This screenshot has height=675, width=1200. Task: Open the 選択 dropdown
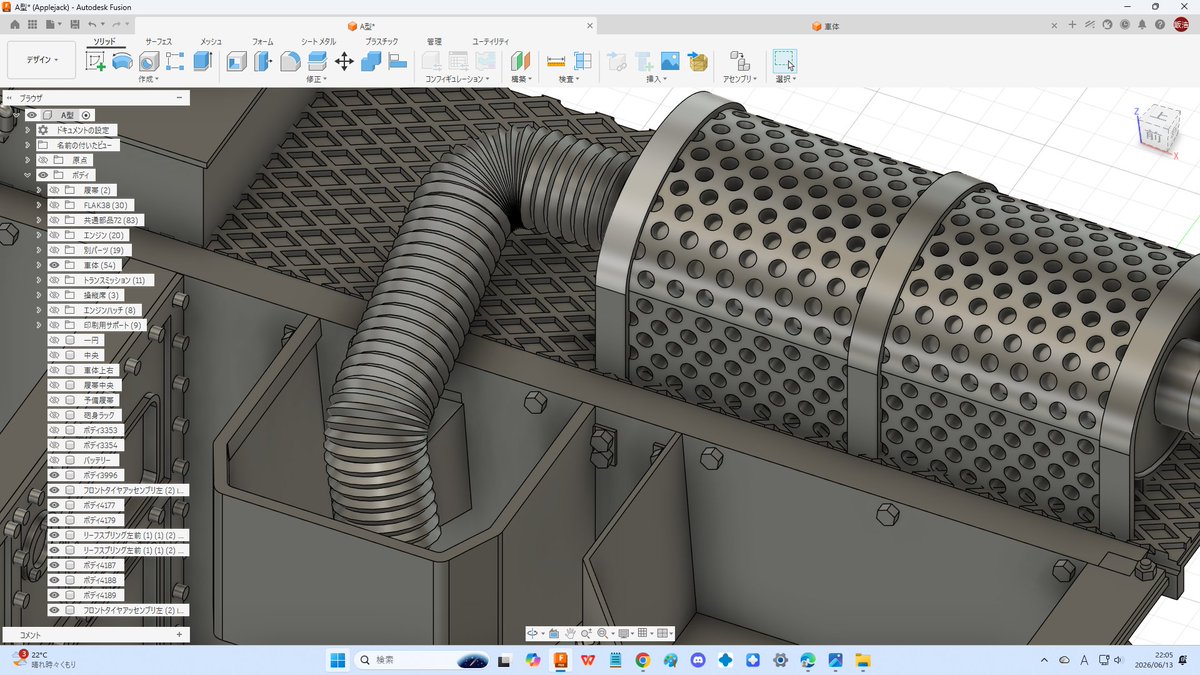tap(785, 79)
